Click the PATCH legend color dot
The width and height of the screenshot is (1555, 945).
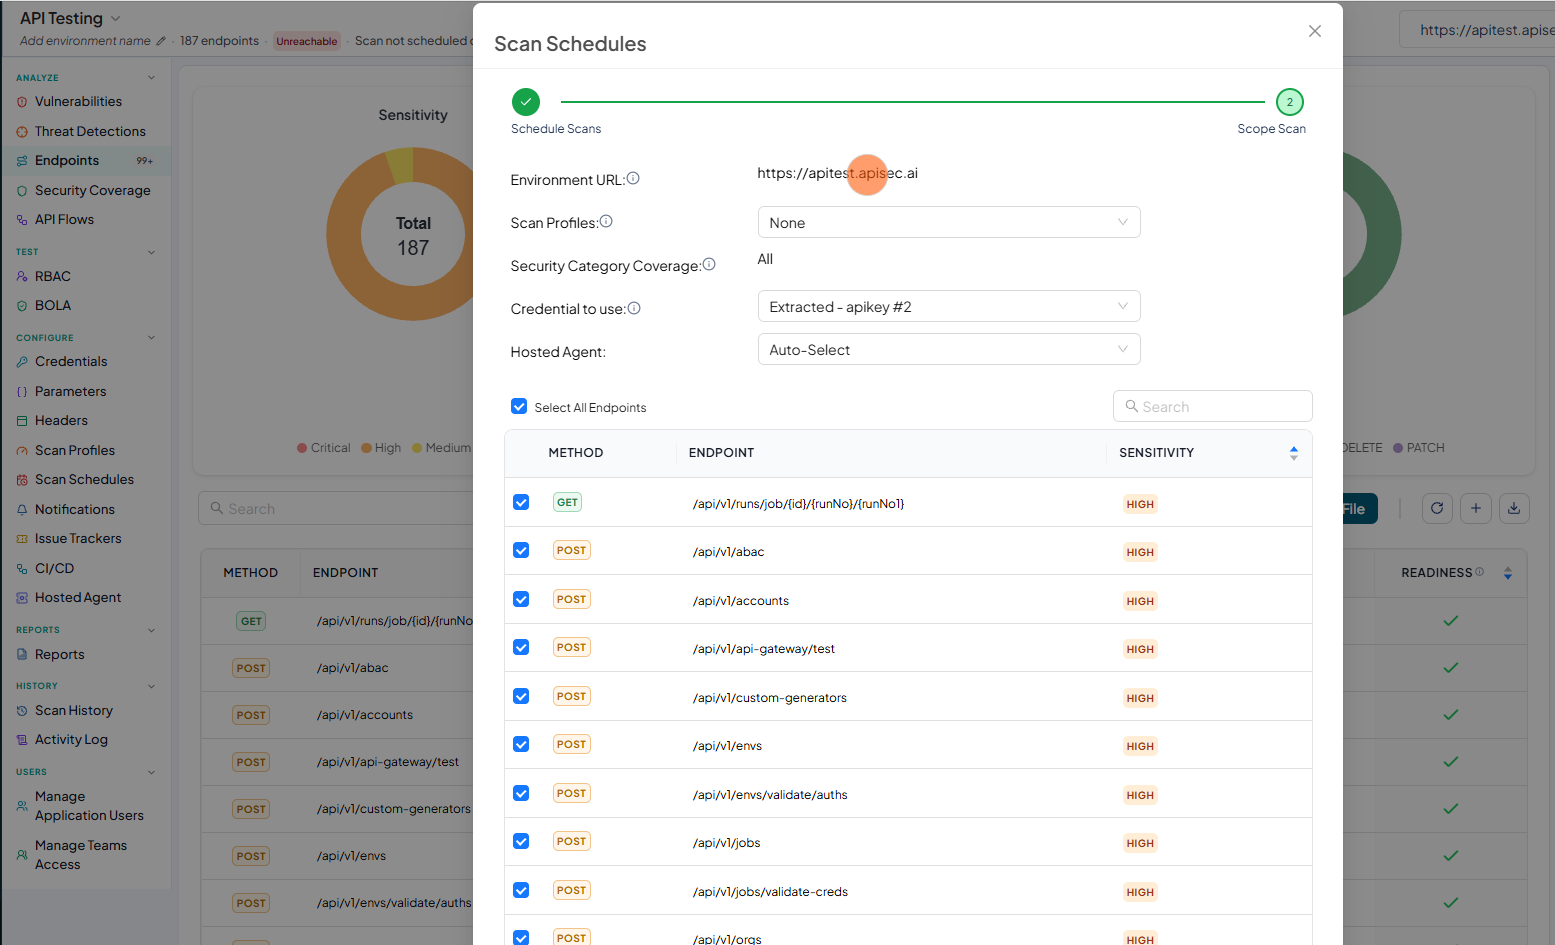(1398, 448)
